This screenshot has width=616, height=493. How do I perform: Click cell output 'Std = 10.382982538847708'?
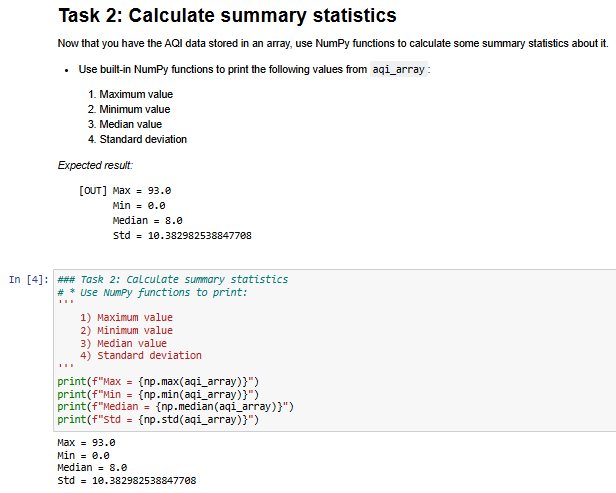coord(127,480)
